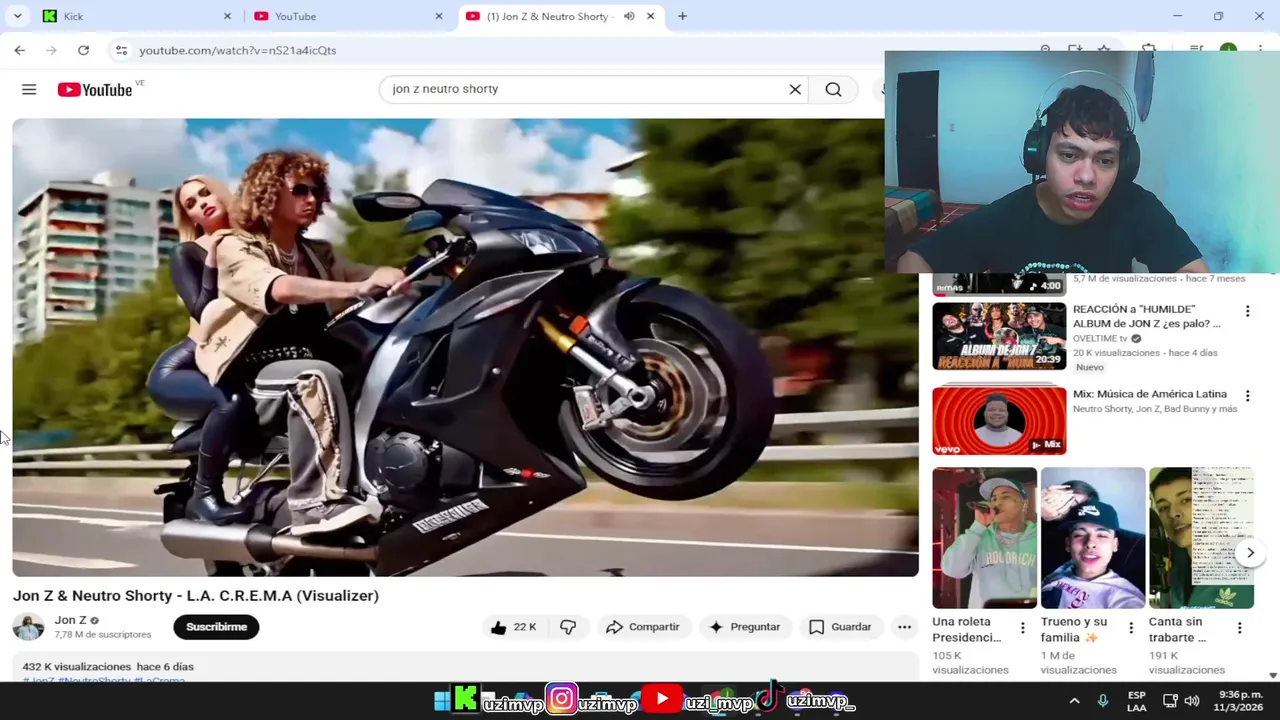Show next Shorts with the right arrow

pyautogui.click(x=1250, y=553)
